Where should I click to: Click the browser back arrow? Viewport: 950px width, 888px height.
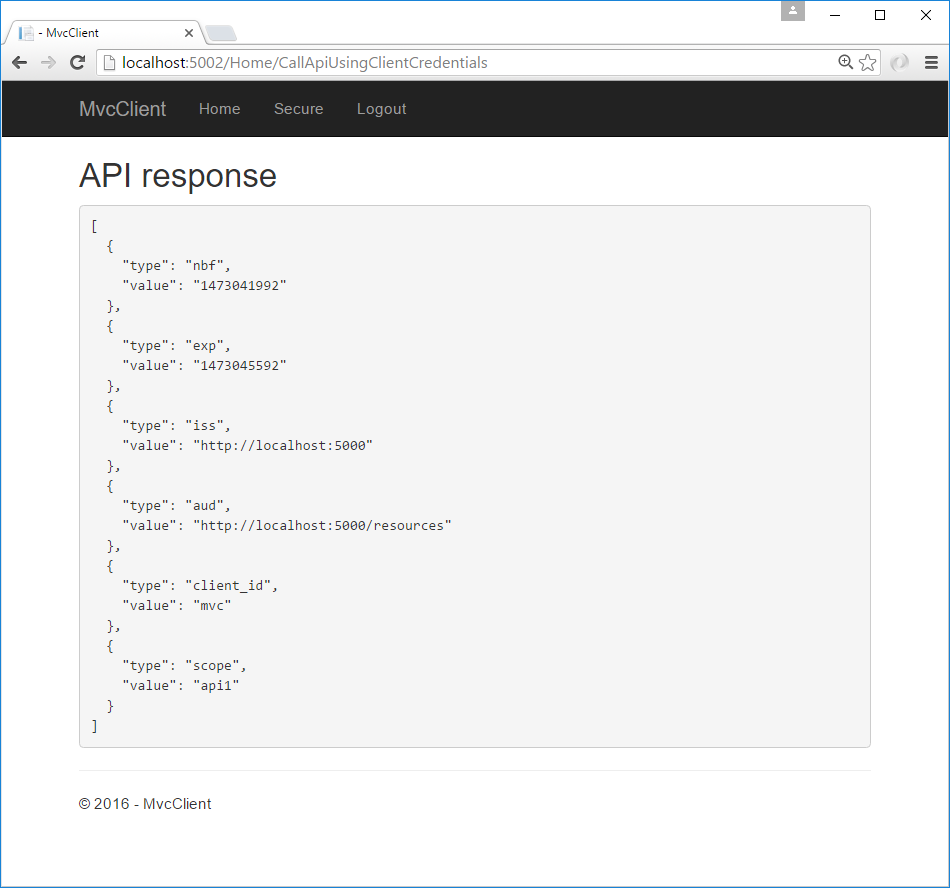tap(20, 63)
